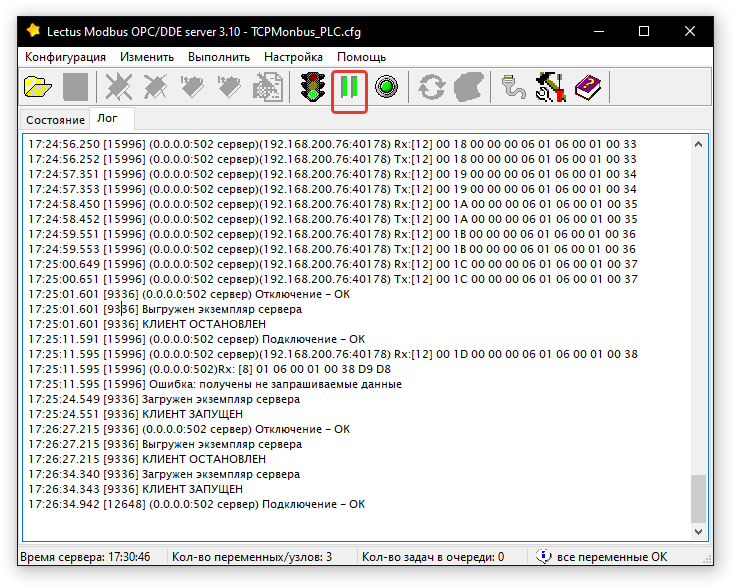Click the 17:25:01.601 'Отключение – OK' line
Image resolution: width=735 pixels, height=588 pixels.
[x=189, y=294]
